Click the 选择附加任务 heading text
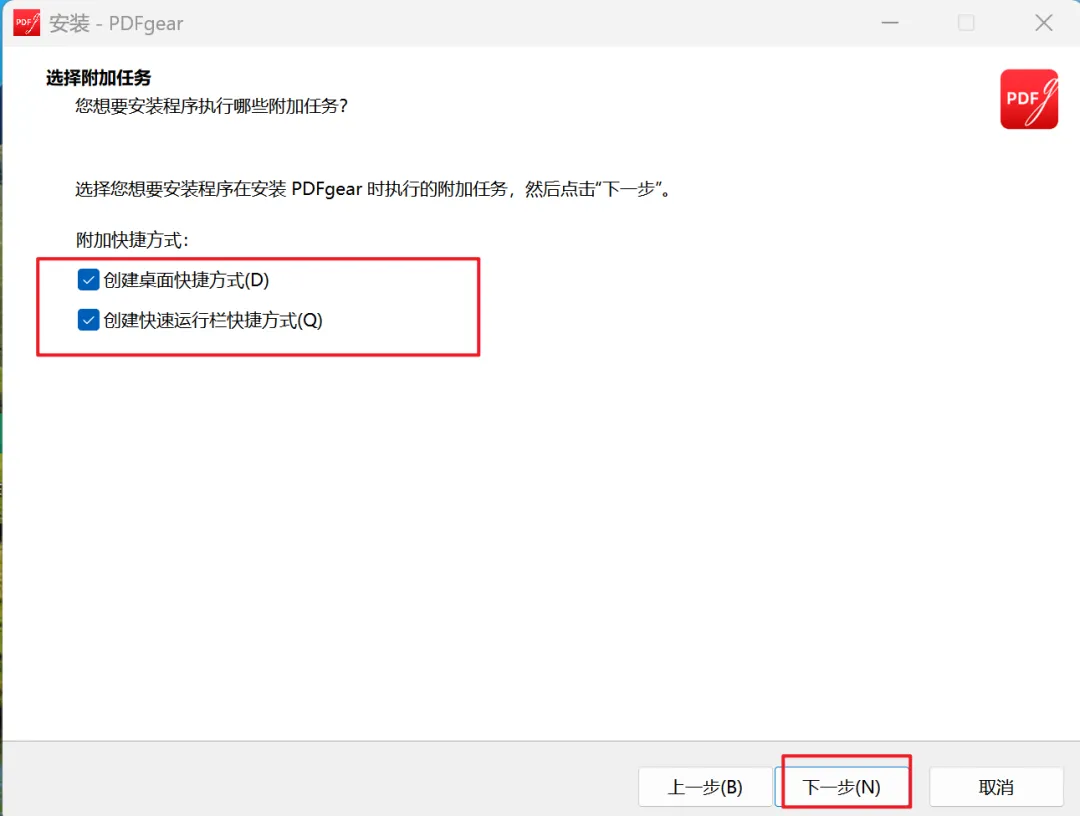Image resolution: width=1080 pixels, height=816 pixels. click(98, 78)
